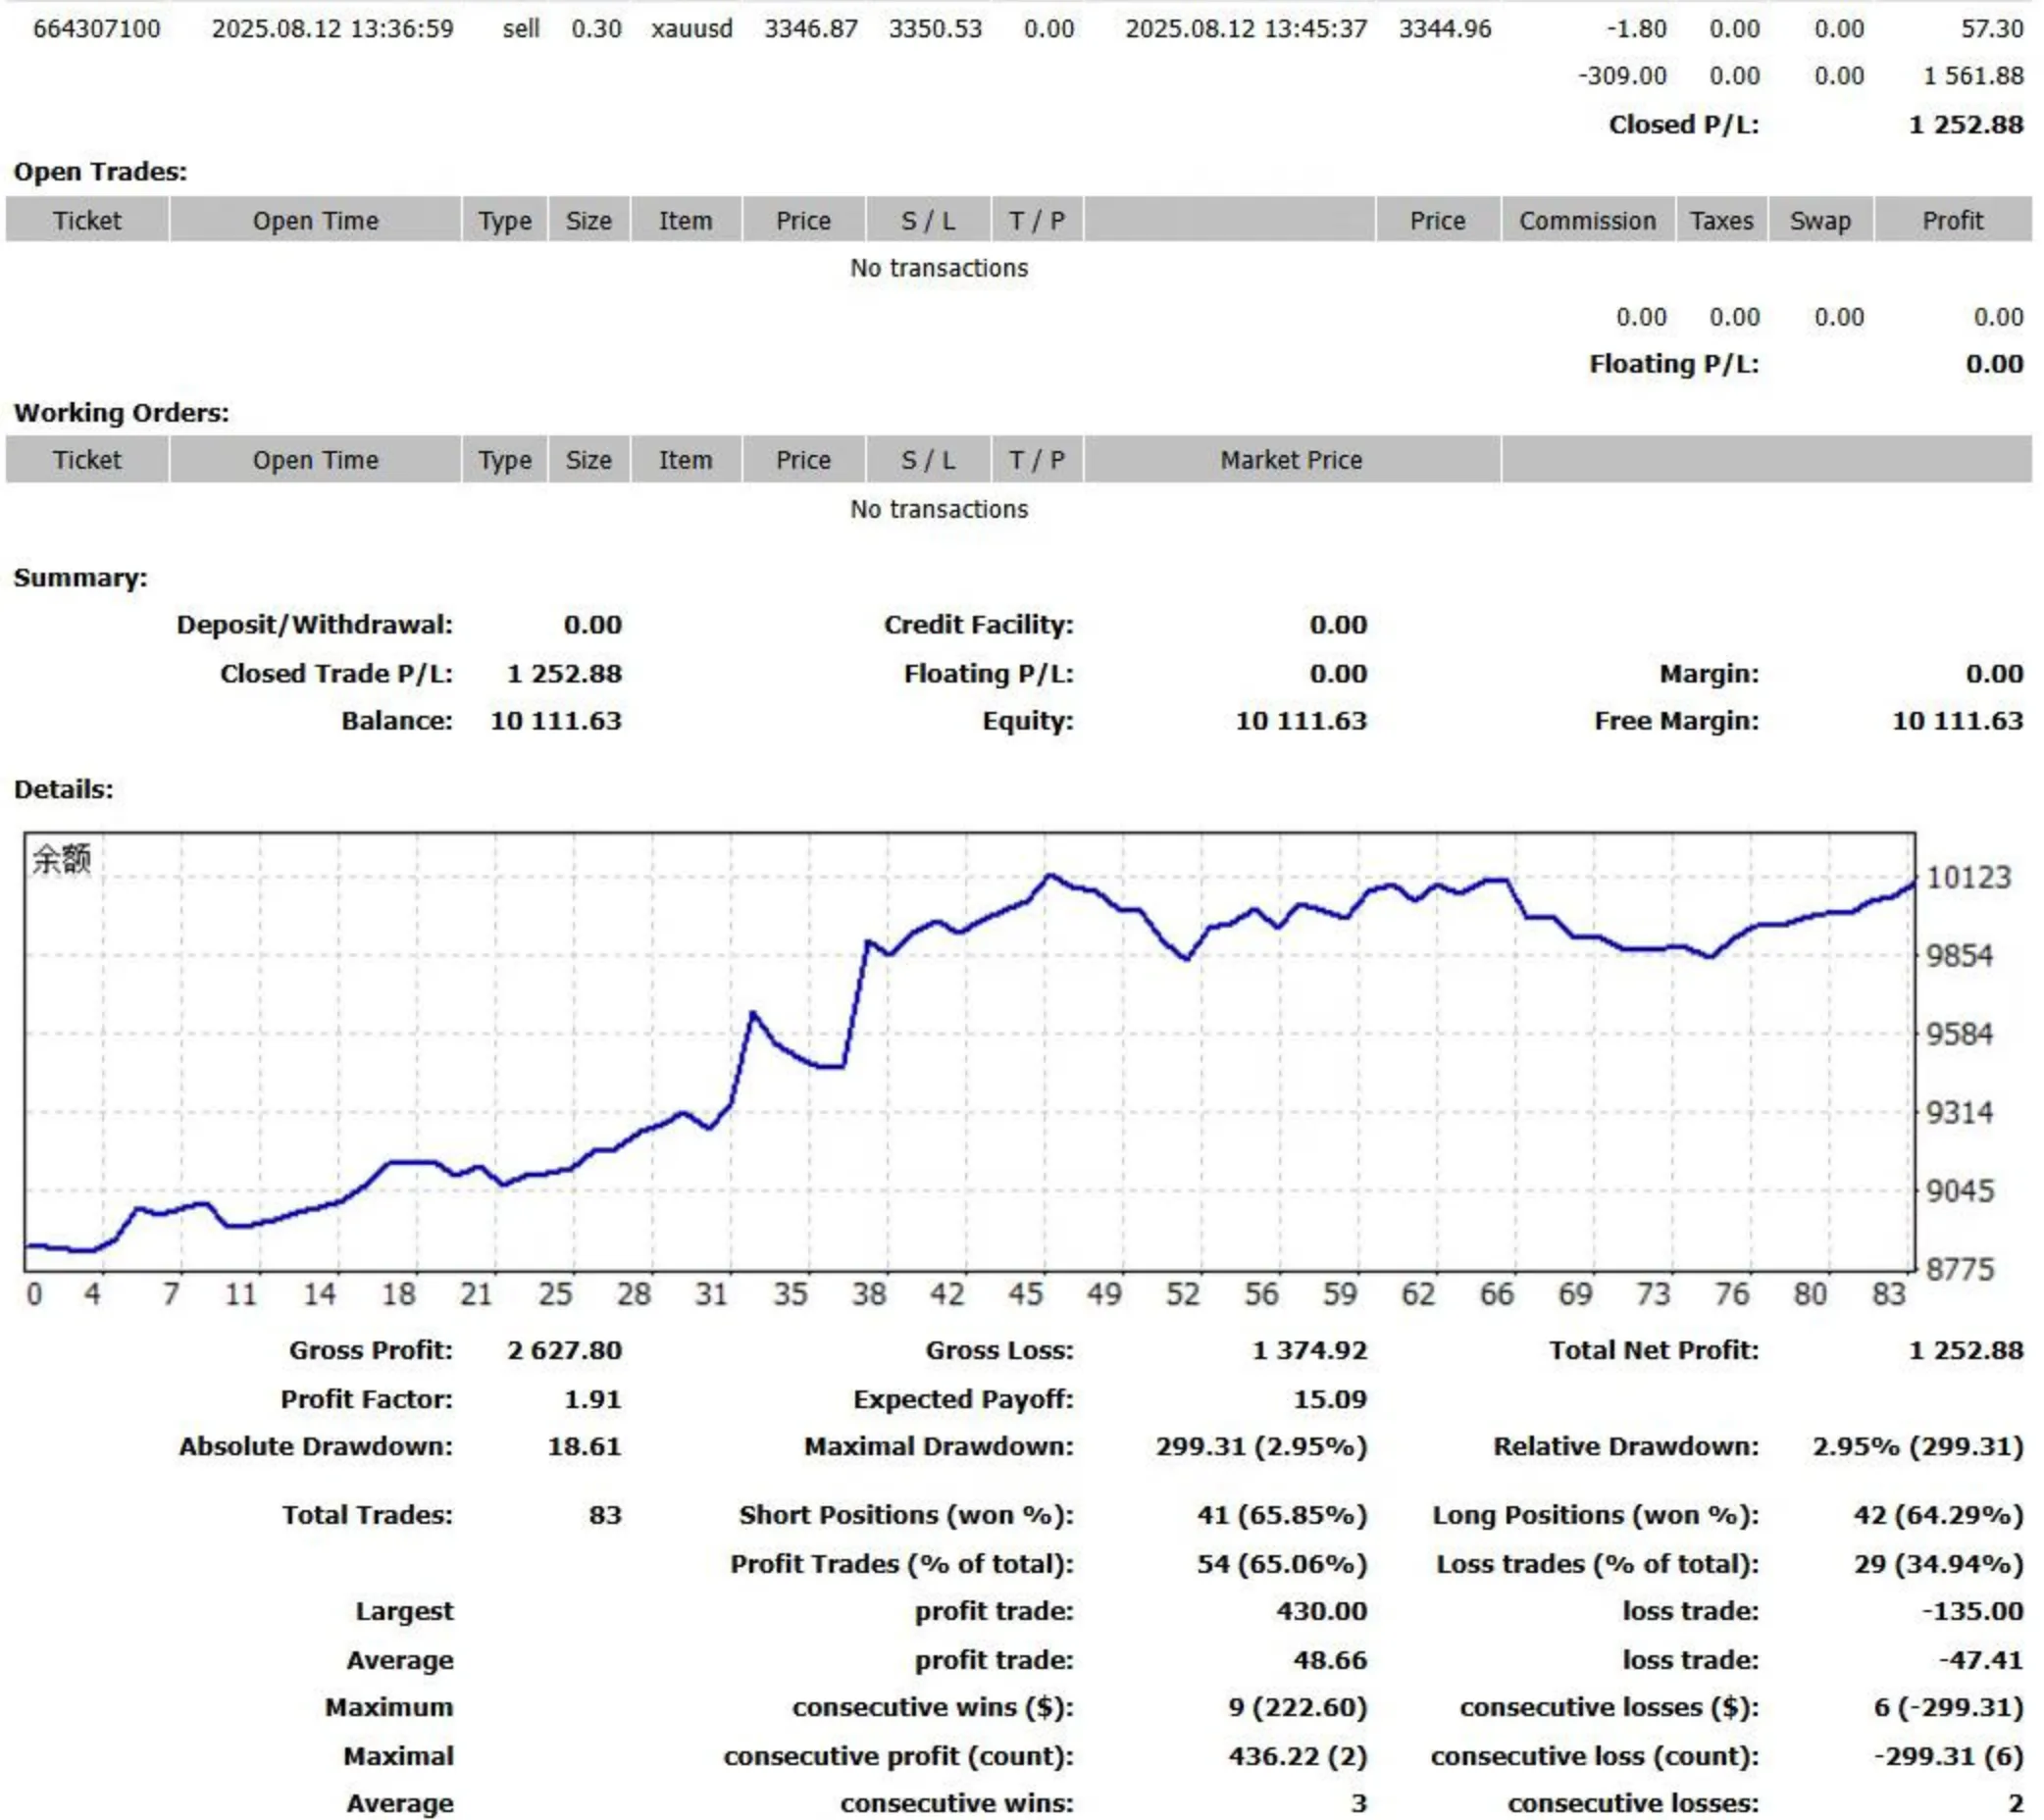
Task: Click the Maximal Drawdown value
Action: (1261, 1447)
